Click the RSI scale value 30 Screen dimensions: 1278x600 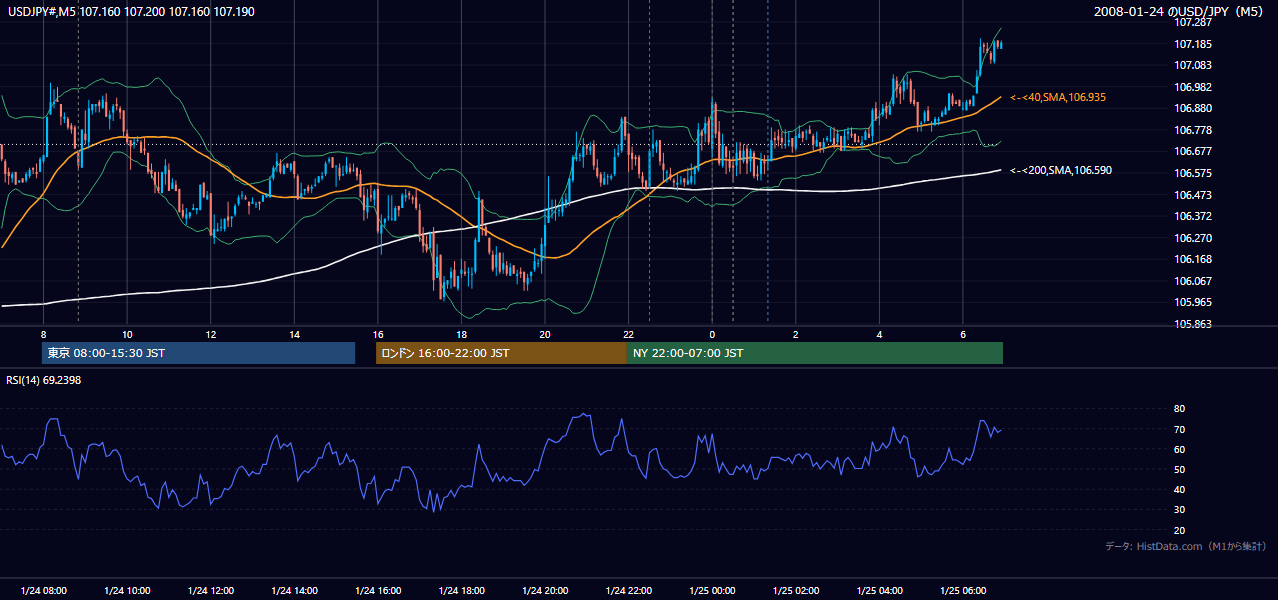point(1180,510)
